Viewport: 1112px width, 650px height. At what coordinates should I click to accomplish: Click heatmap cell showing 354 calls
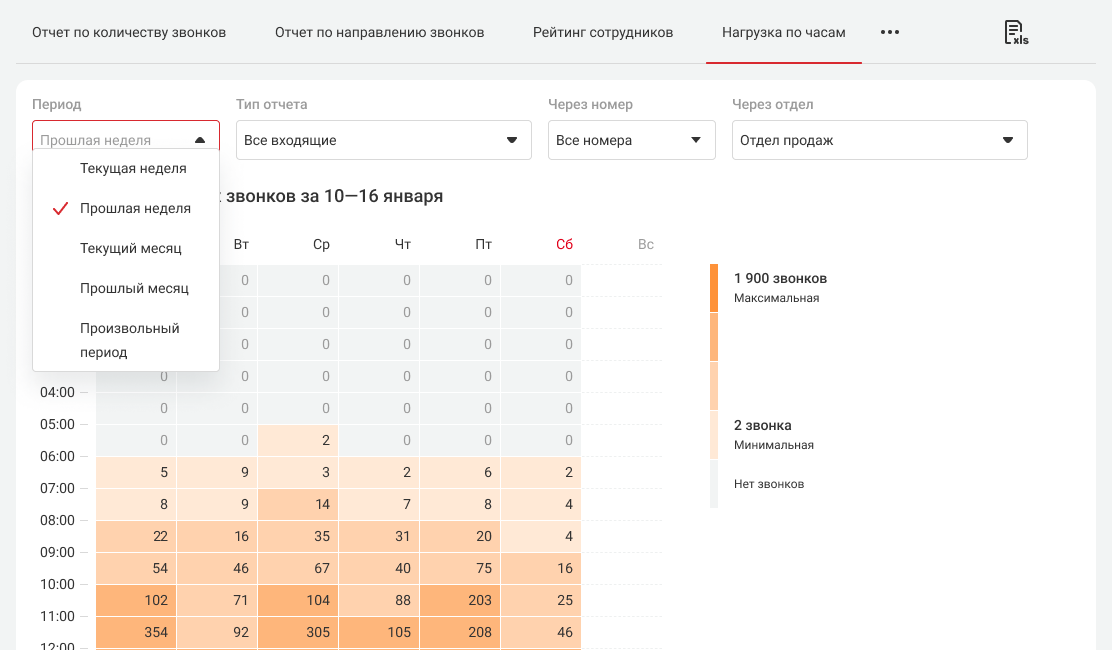(137, 632)
